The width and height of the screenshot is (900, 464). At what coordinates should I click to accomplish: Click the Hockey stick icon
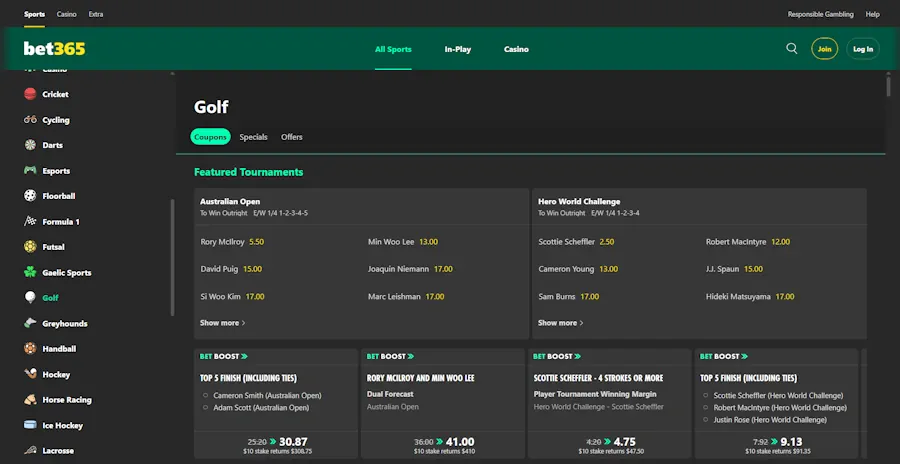click(x=30, y=374)
